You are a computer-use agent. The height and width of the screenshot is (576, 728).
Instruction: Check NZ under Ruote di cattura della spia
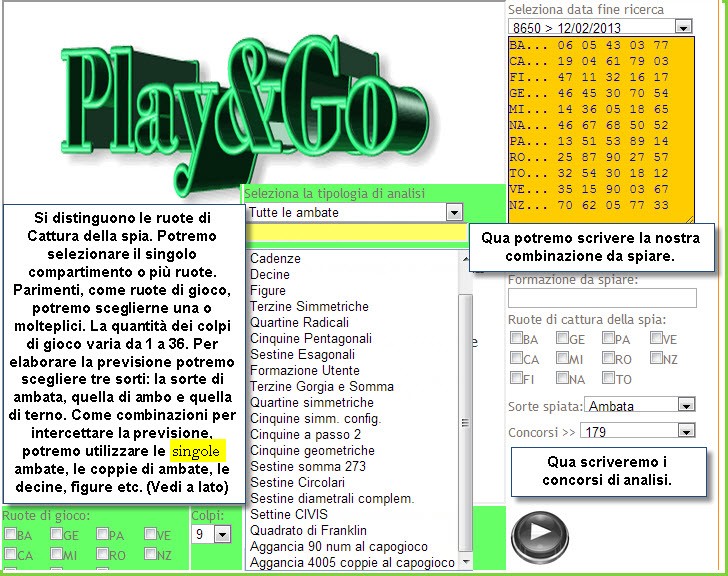coord(656,358)
